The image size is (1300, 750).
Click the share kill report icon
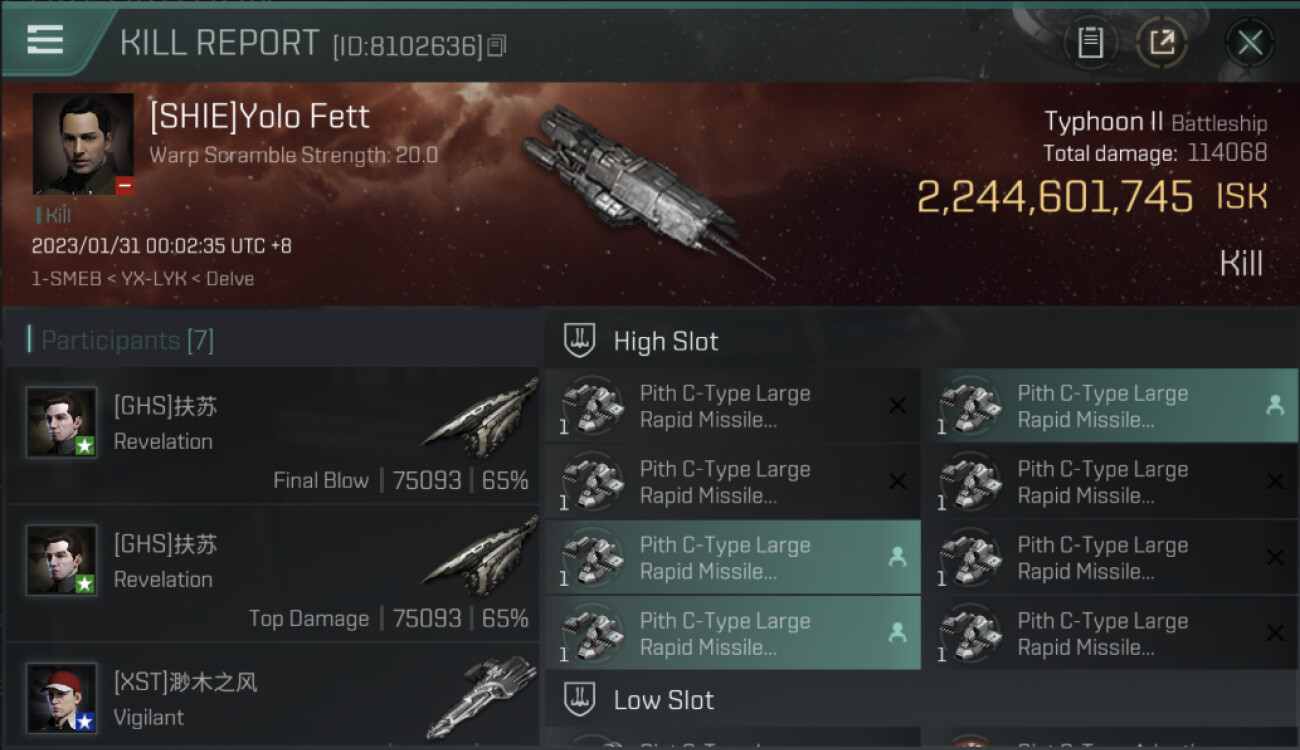(1162, 43)
